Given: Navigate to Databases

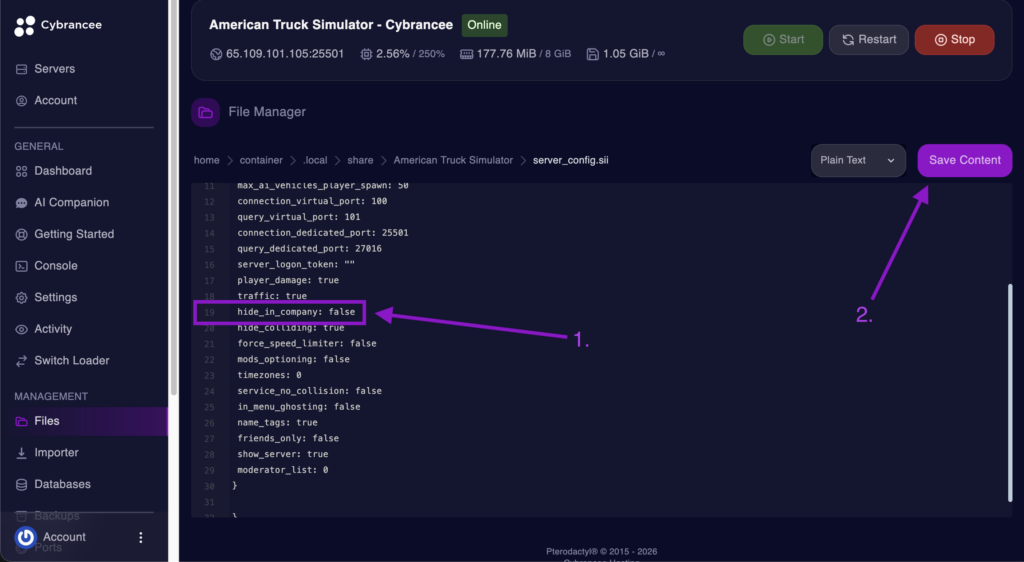Looking at the screenshot, I should [x=63, y=485].
